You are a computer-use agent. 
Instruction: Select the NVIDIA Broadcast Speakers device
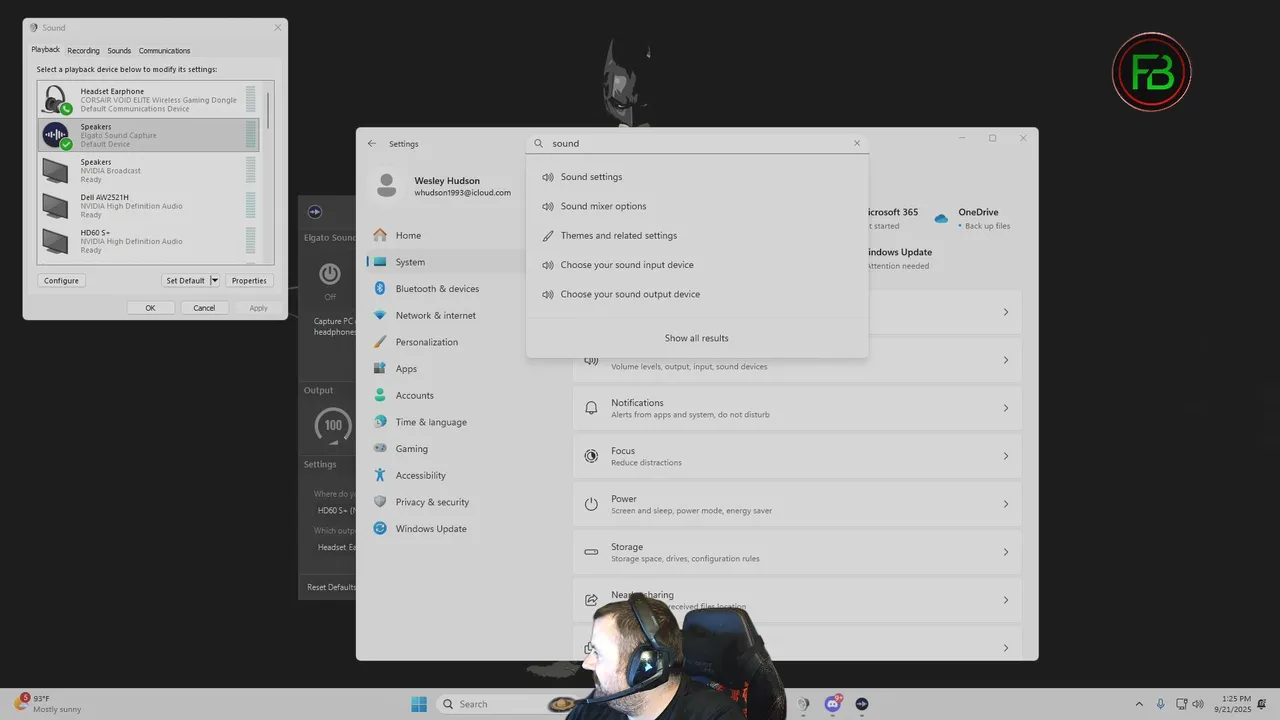(148, 170)
